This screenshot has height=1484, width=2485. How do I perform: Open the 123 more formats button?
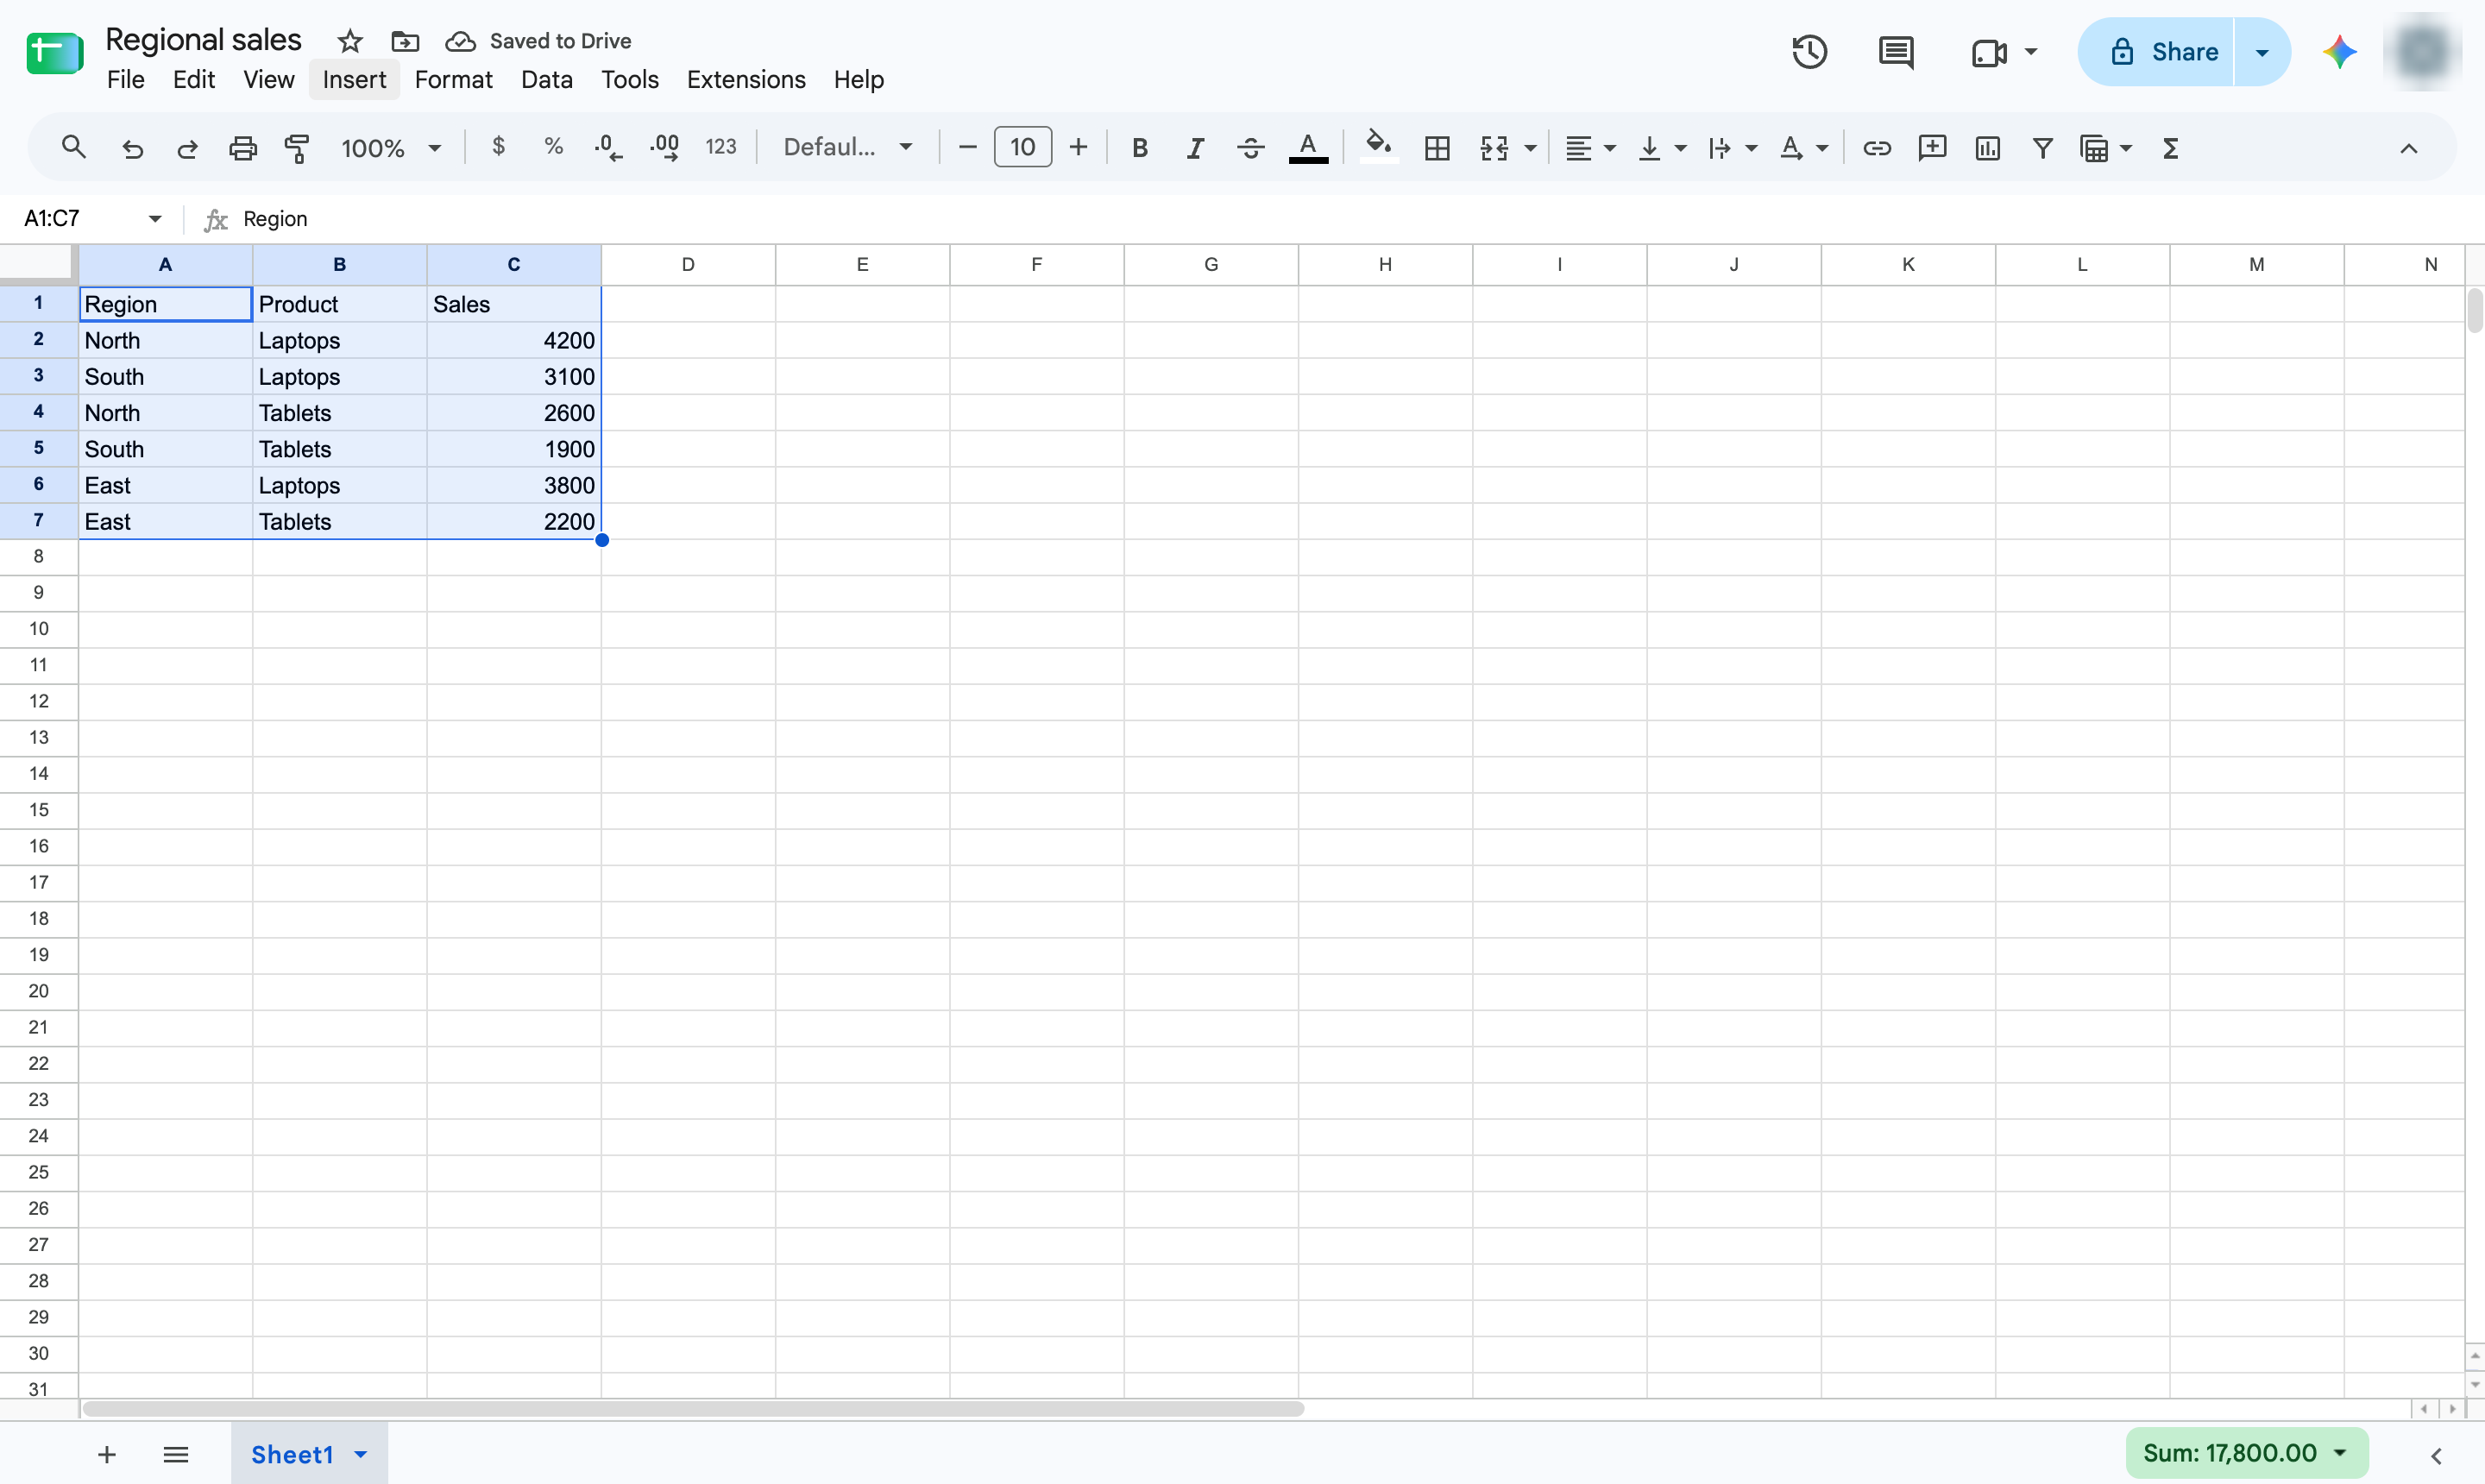point(720,147)
